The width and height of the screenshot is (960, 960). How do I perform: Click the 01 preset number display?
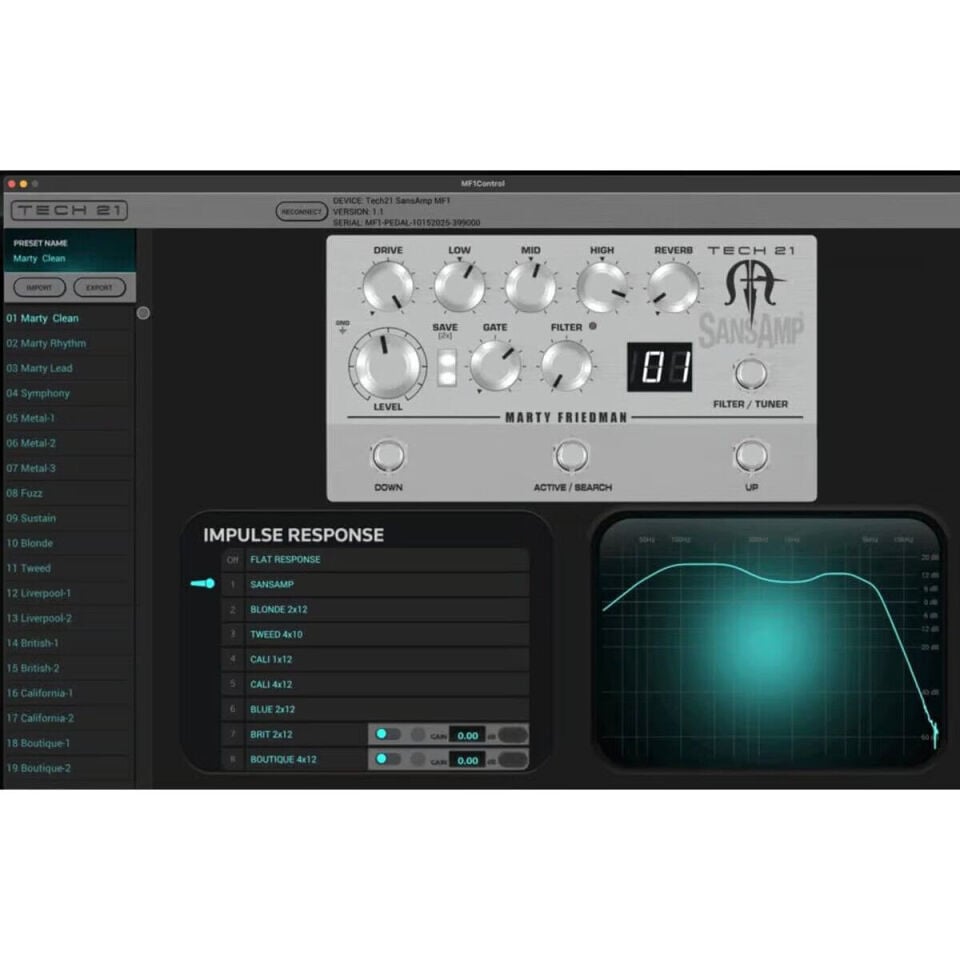tap(659, 367)
